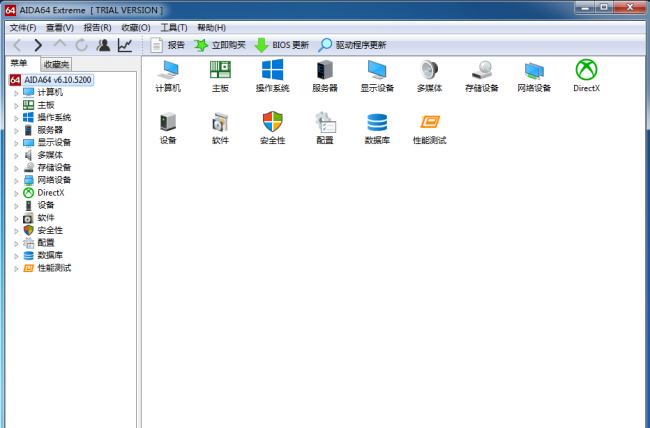Open the 数据库 database icon in main pane
The image size is (650, 428).
tap(377, 128)
